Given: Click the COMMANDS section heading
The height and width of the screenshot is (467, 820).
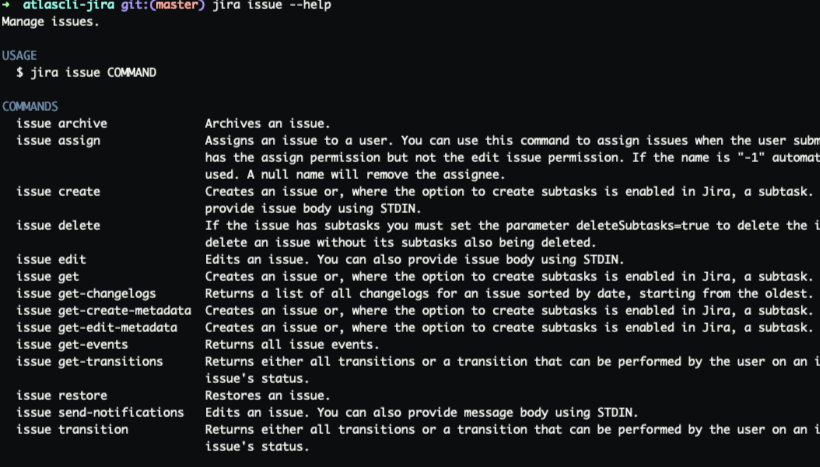Looking at the screenshot, I should [30, 106].
